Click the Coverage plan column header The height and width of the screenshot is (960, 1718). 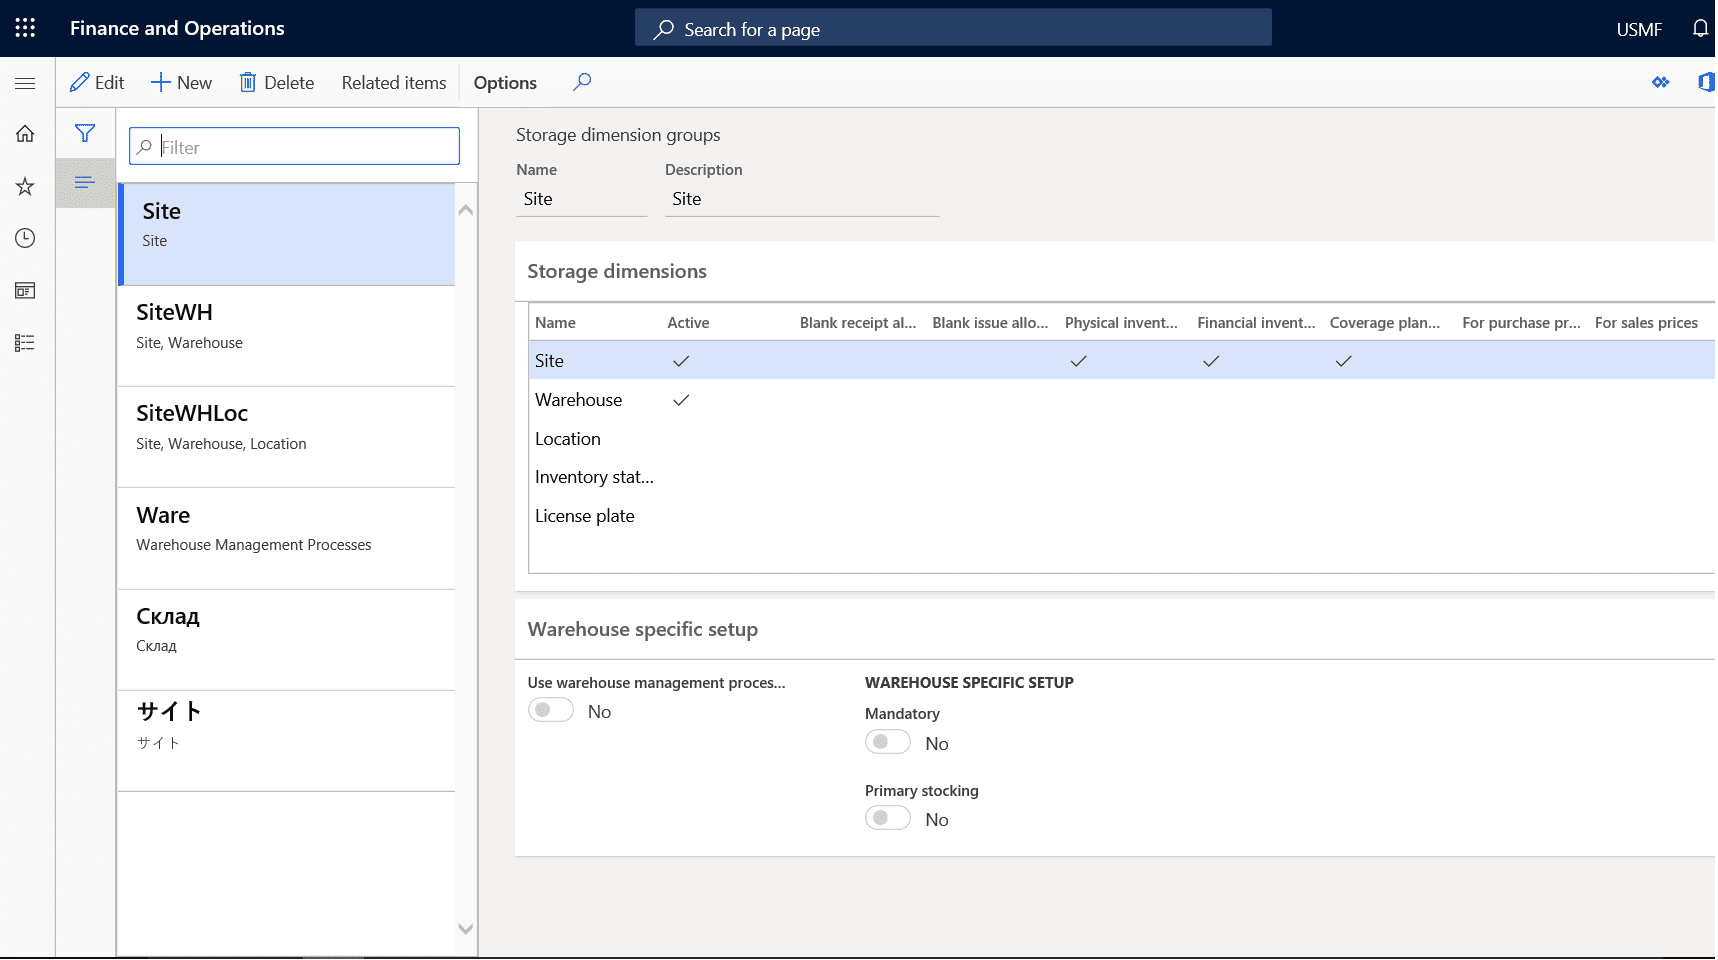[1385, 323]
